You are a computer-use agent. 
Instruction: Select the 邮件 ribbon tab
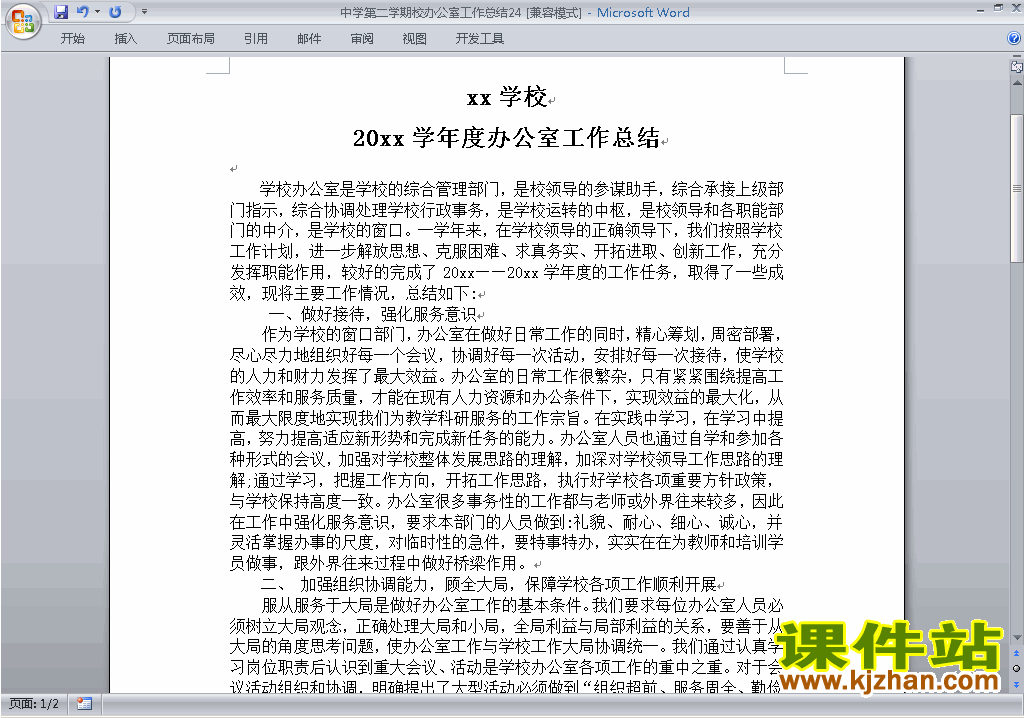(309, 39)
